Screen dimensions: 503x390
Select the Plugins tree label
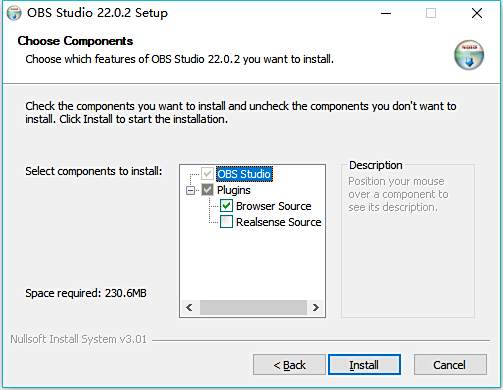point(234,190)
